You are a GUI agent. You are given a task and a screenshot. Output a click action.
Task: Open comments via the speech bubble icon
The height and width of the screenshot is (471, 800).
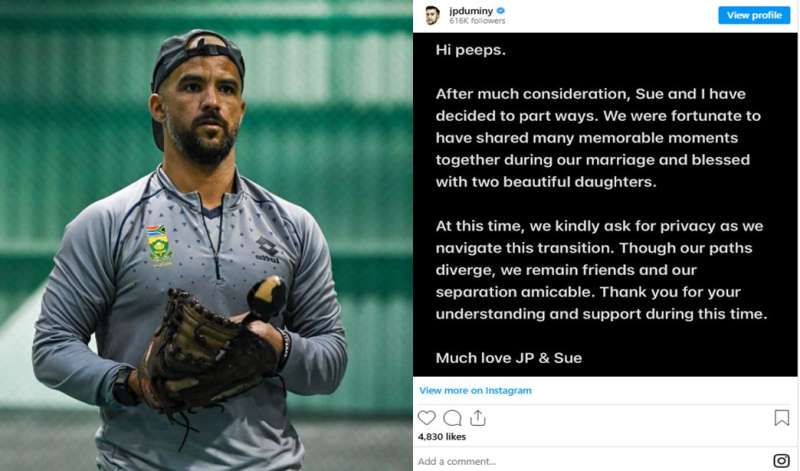[452, 418]
